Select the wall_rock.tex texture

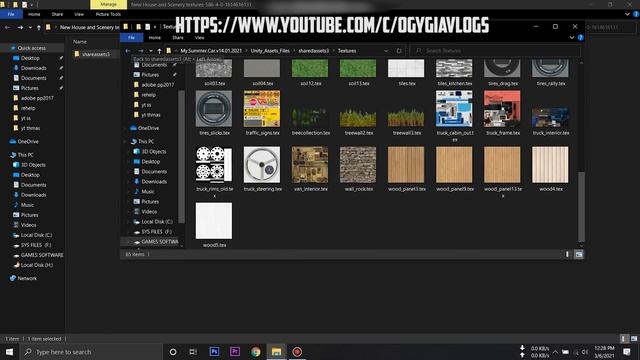point(358,169)
